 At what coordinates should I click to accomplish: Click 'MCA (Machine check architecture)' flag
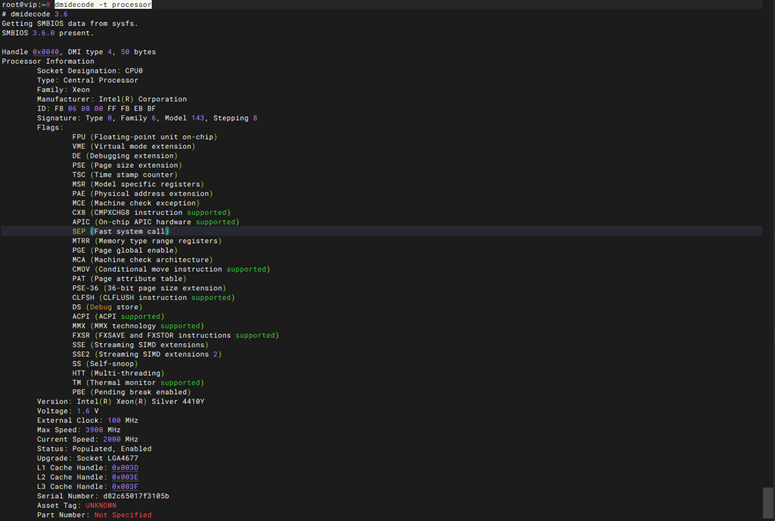[x=142, y=260]
